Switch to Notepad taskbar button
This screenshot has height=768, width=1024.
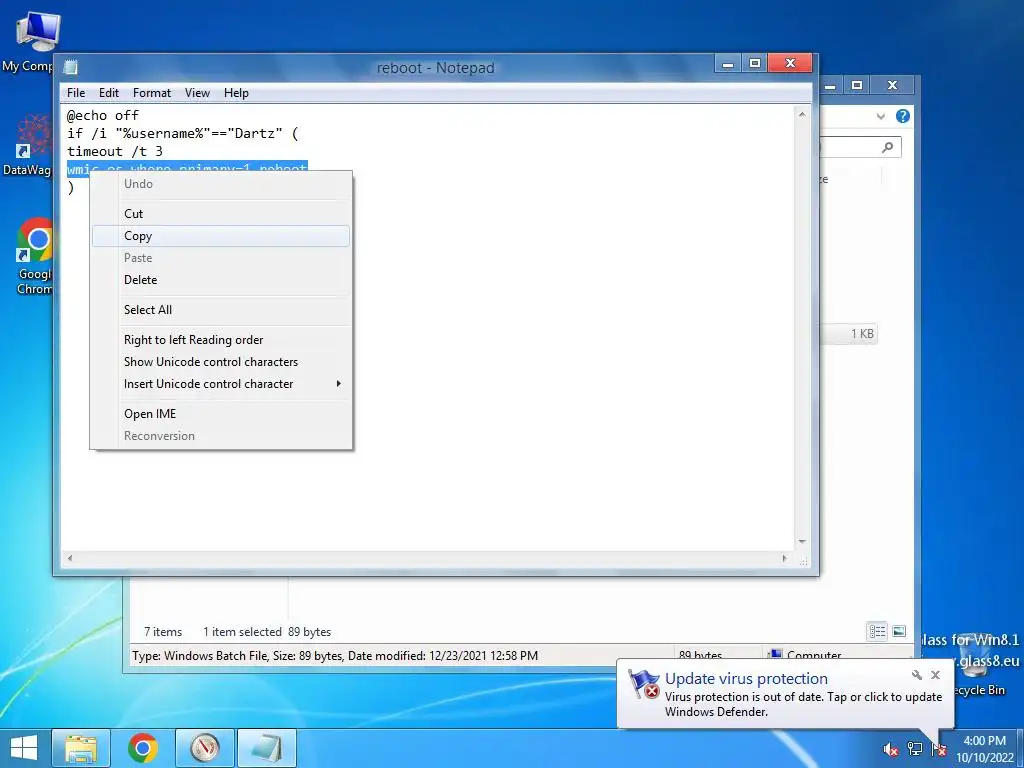(266, 748)
